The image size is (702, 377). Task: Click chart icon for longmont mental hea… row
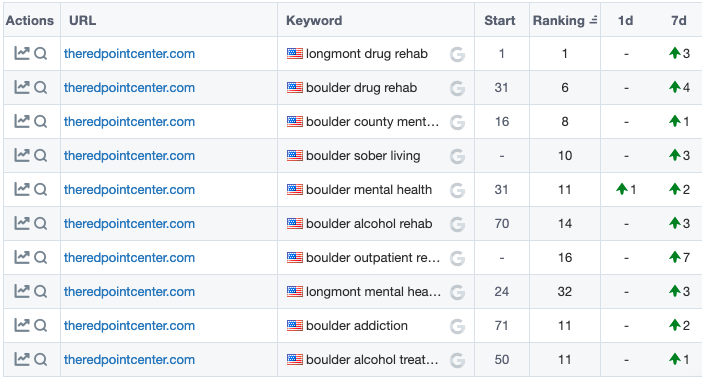tap(21, 291)
